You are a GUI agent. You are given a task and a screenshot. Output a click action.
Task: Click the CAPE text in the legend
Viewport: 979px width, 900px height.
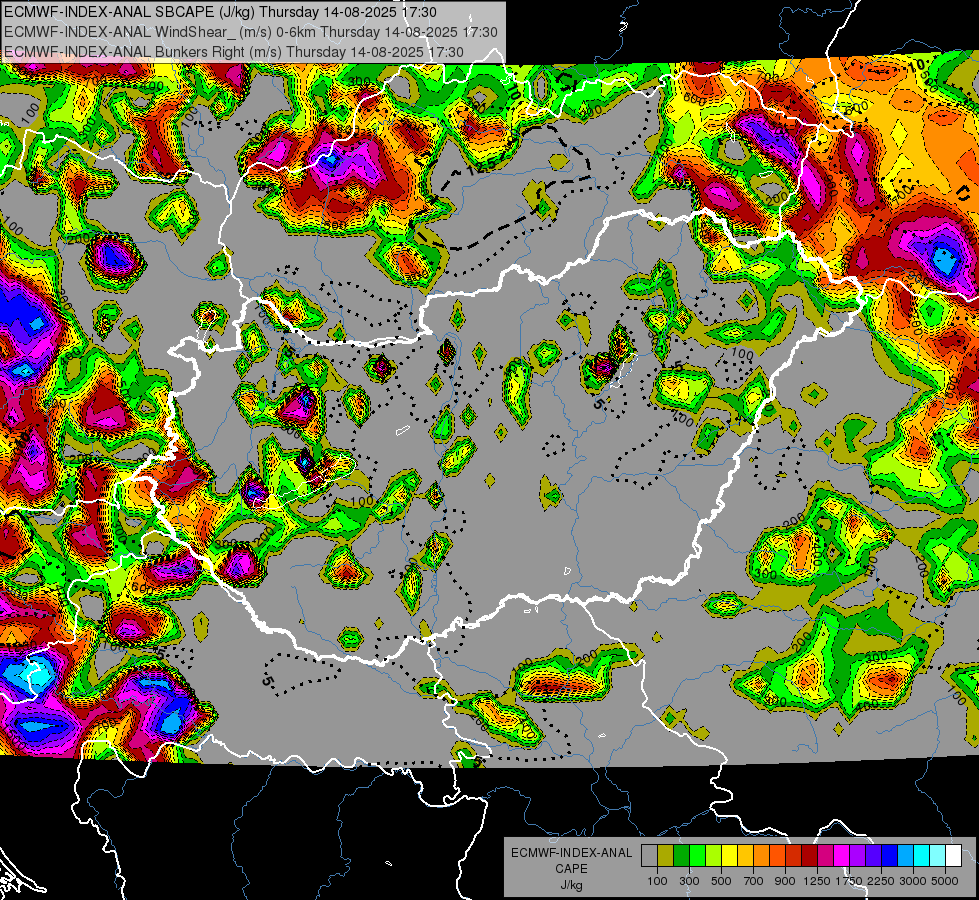(571, 868)
